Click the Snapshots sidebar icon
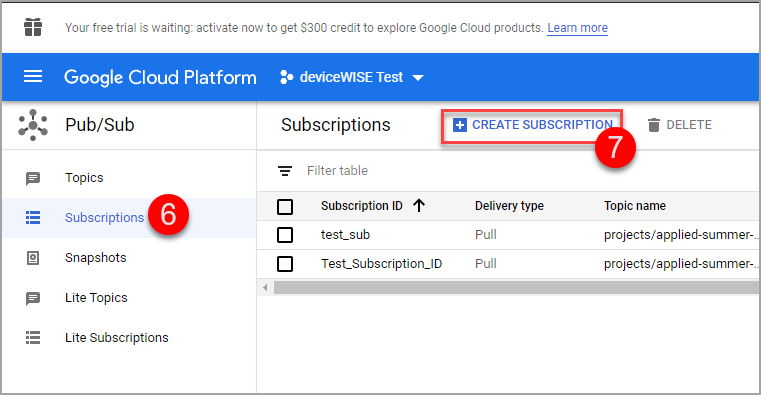The image size is (761, 395). 33,258
